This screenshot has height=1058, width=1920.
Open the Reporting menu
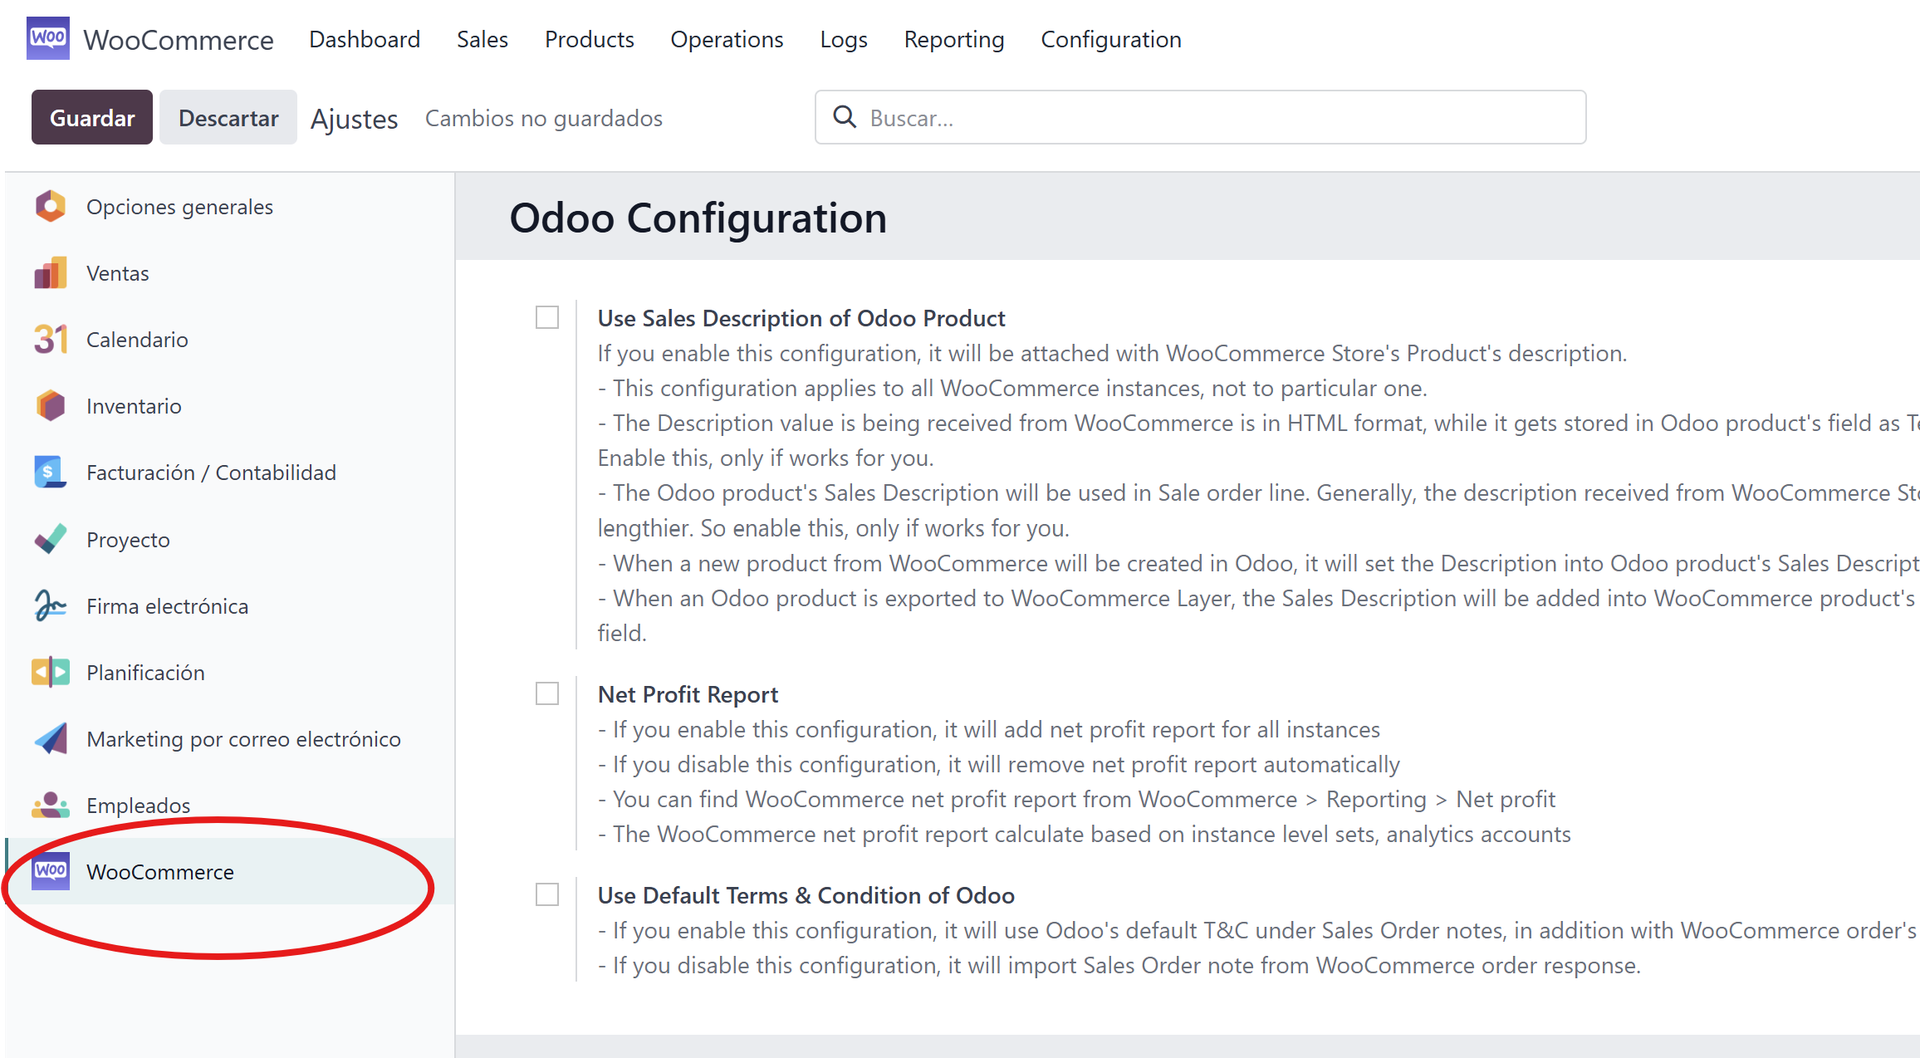pos(954,39)
